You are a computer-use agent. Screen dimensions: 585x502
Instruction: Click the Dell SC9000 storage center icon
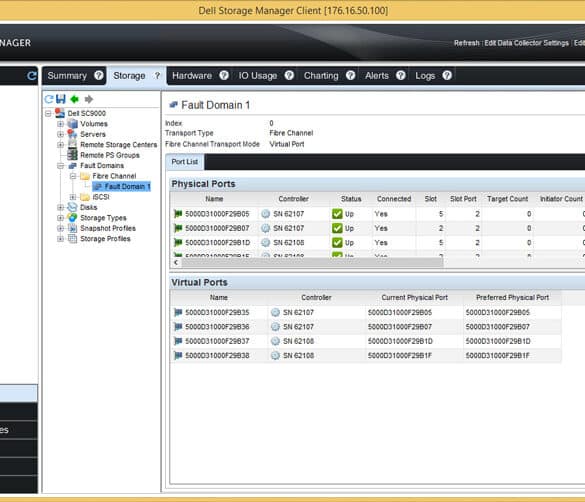tap(60, 113)
